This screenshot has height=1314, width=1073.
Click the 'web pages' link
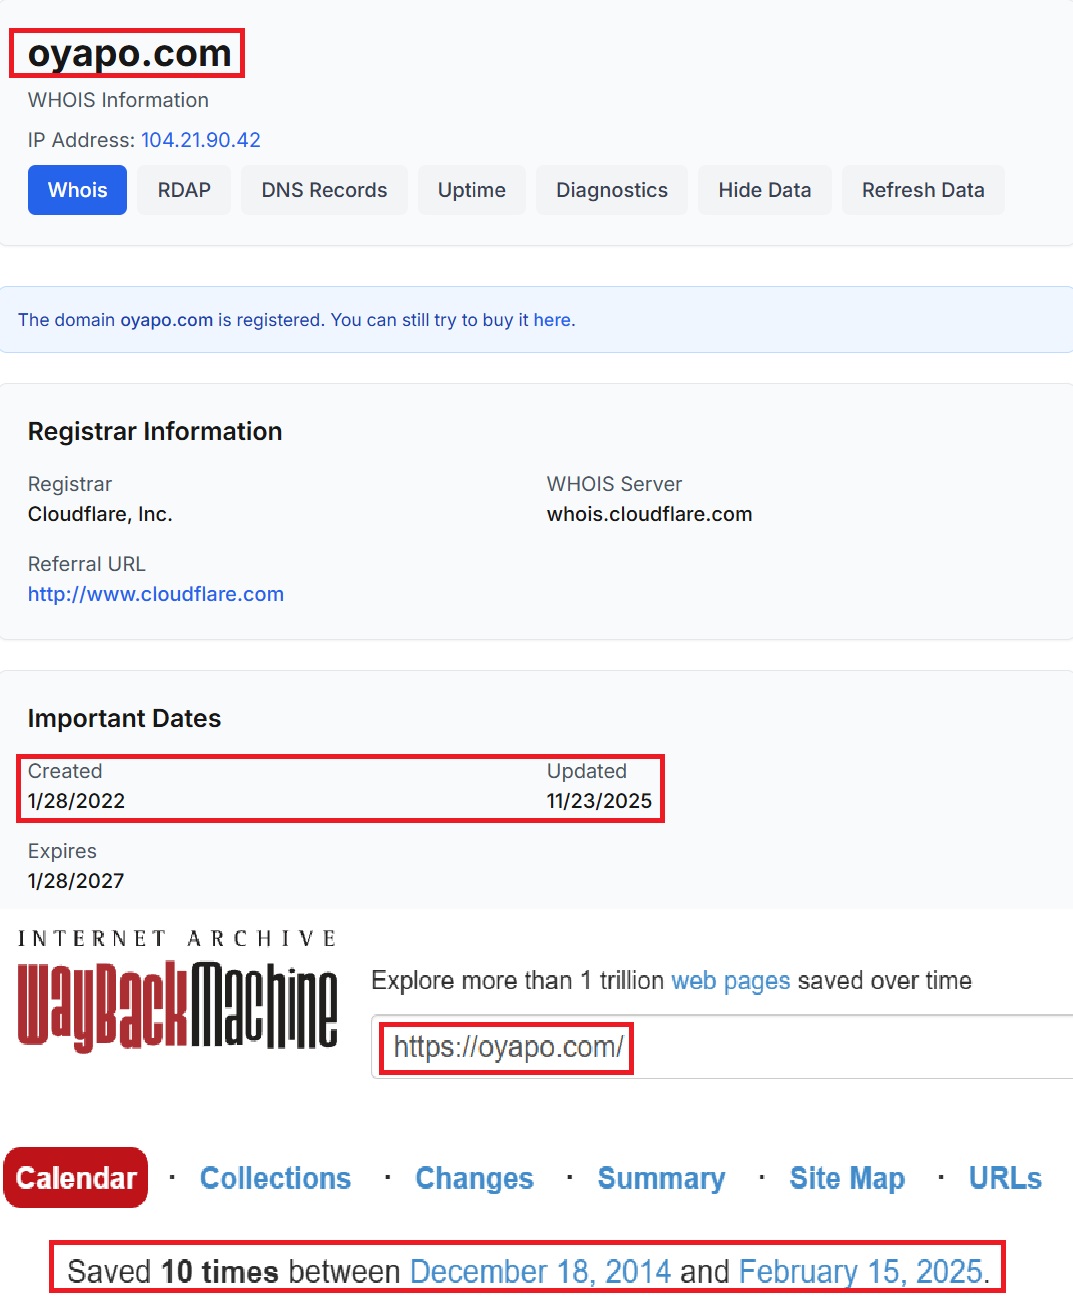pos(730,980)
